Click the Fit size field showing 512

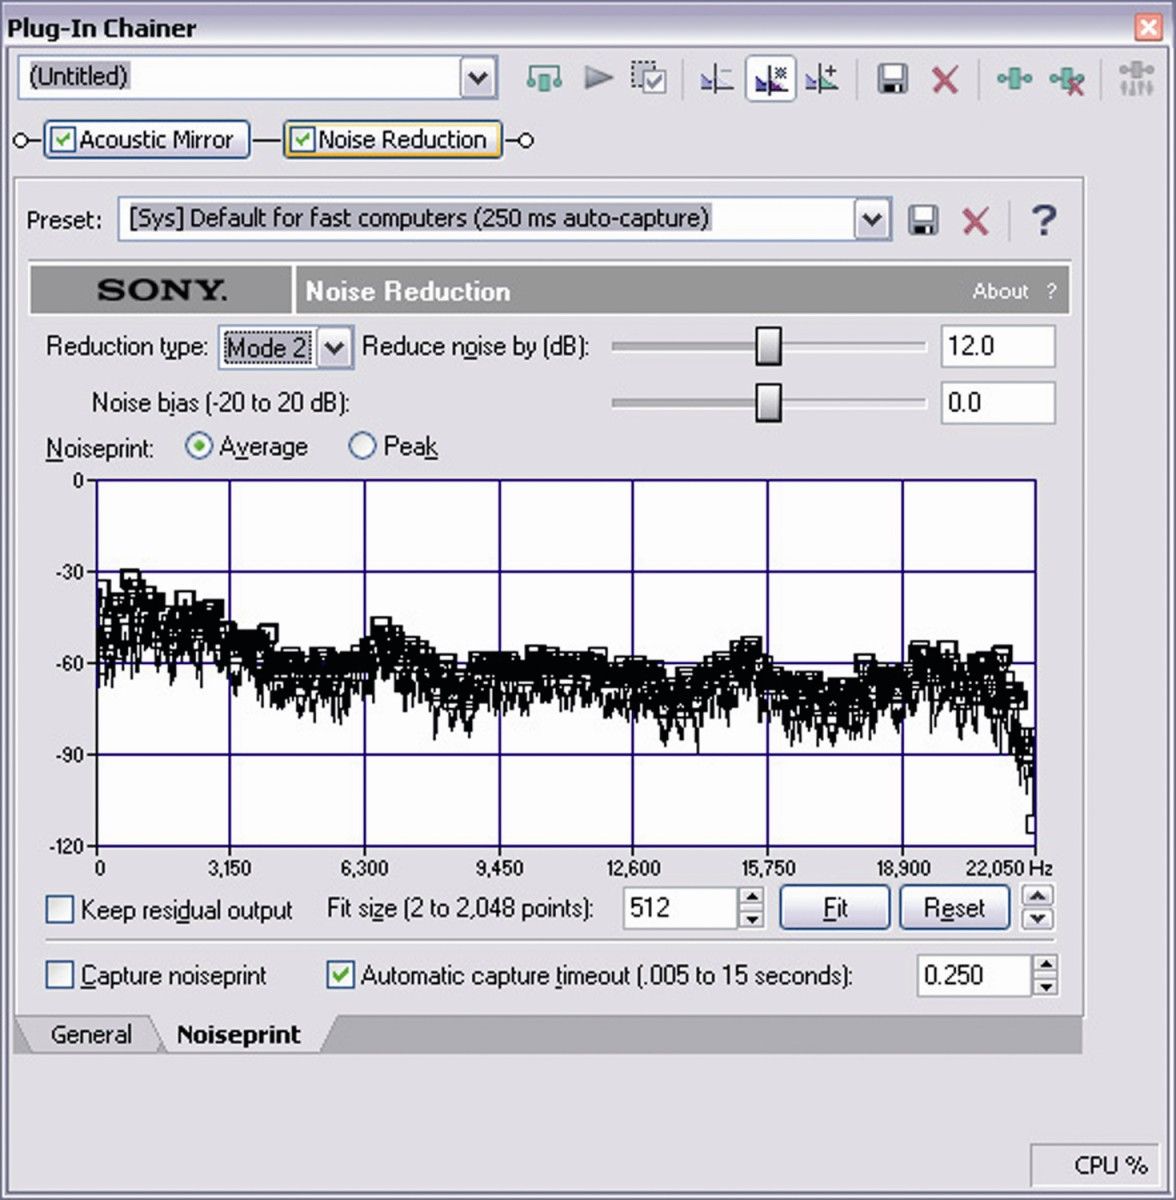coord(680,908)
